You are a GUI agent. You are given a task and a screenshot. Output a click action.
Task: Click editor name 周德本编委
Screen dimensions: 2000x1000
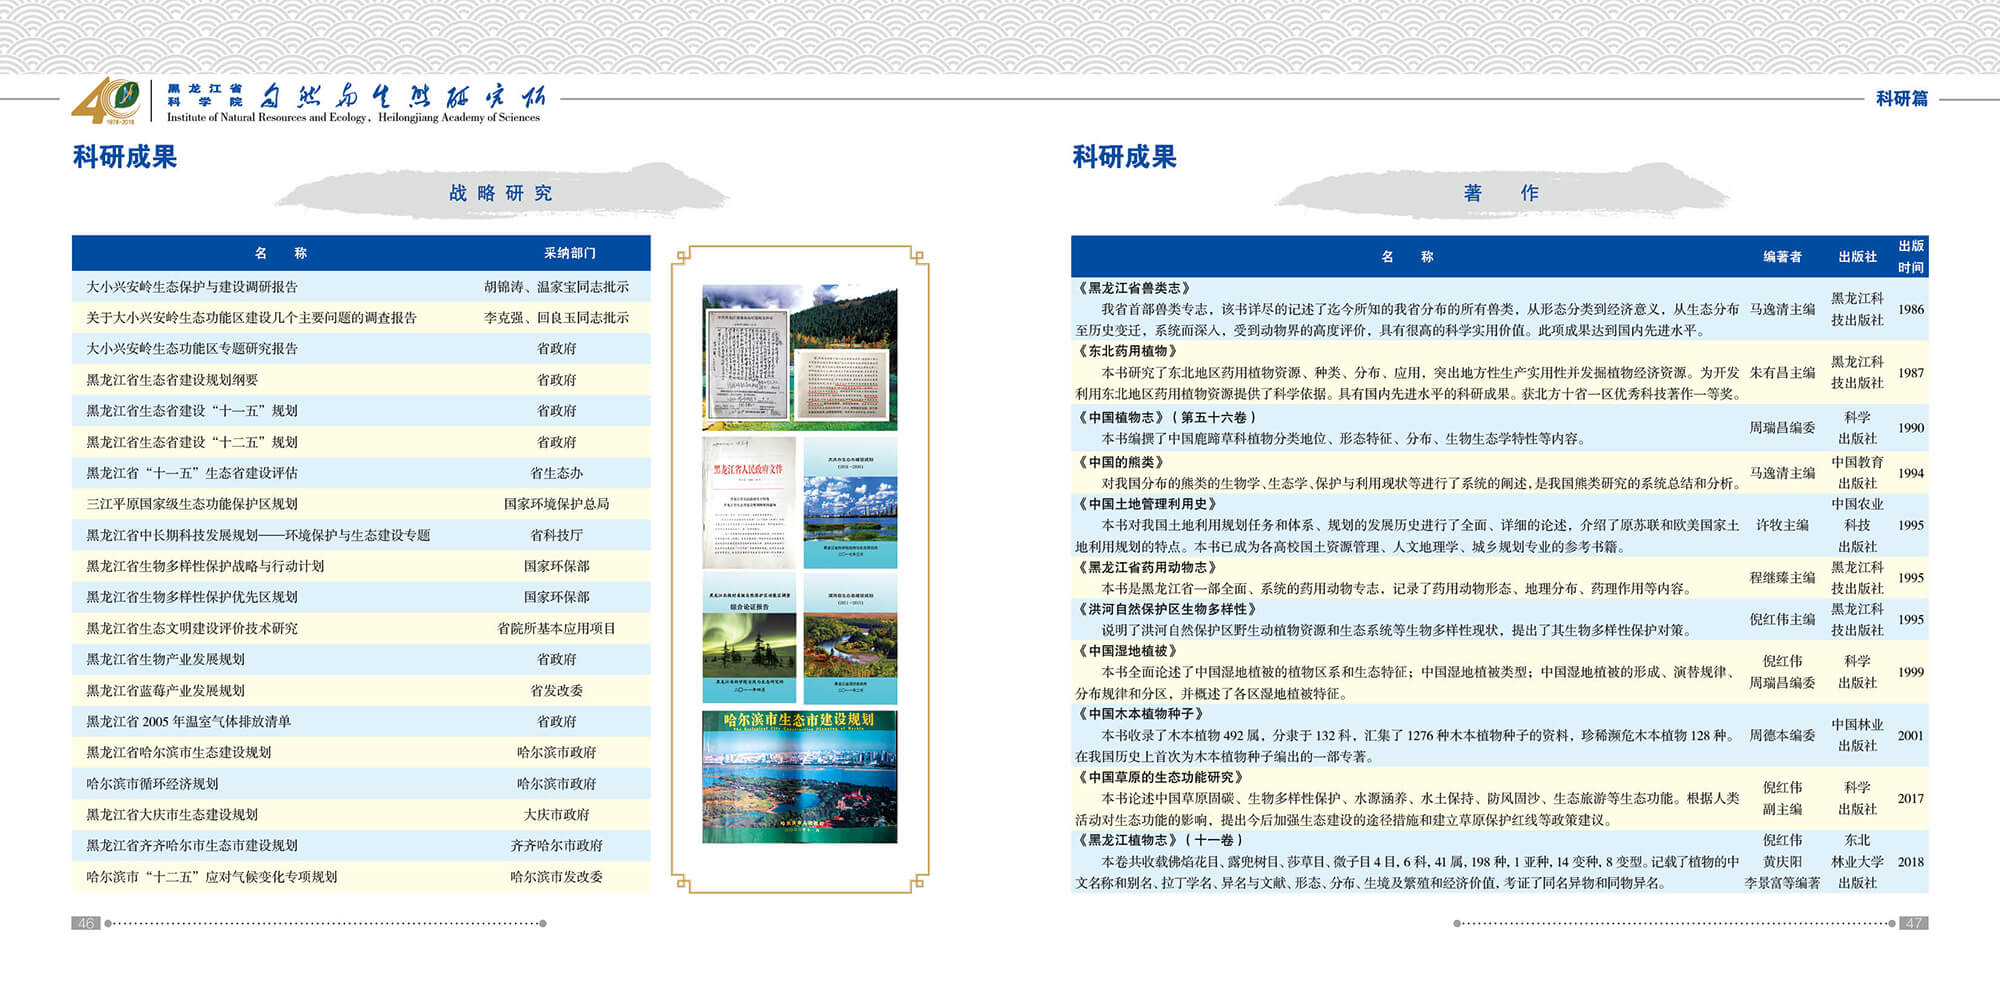coord(1782,735)
